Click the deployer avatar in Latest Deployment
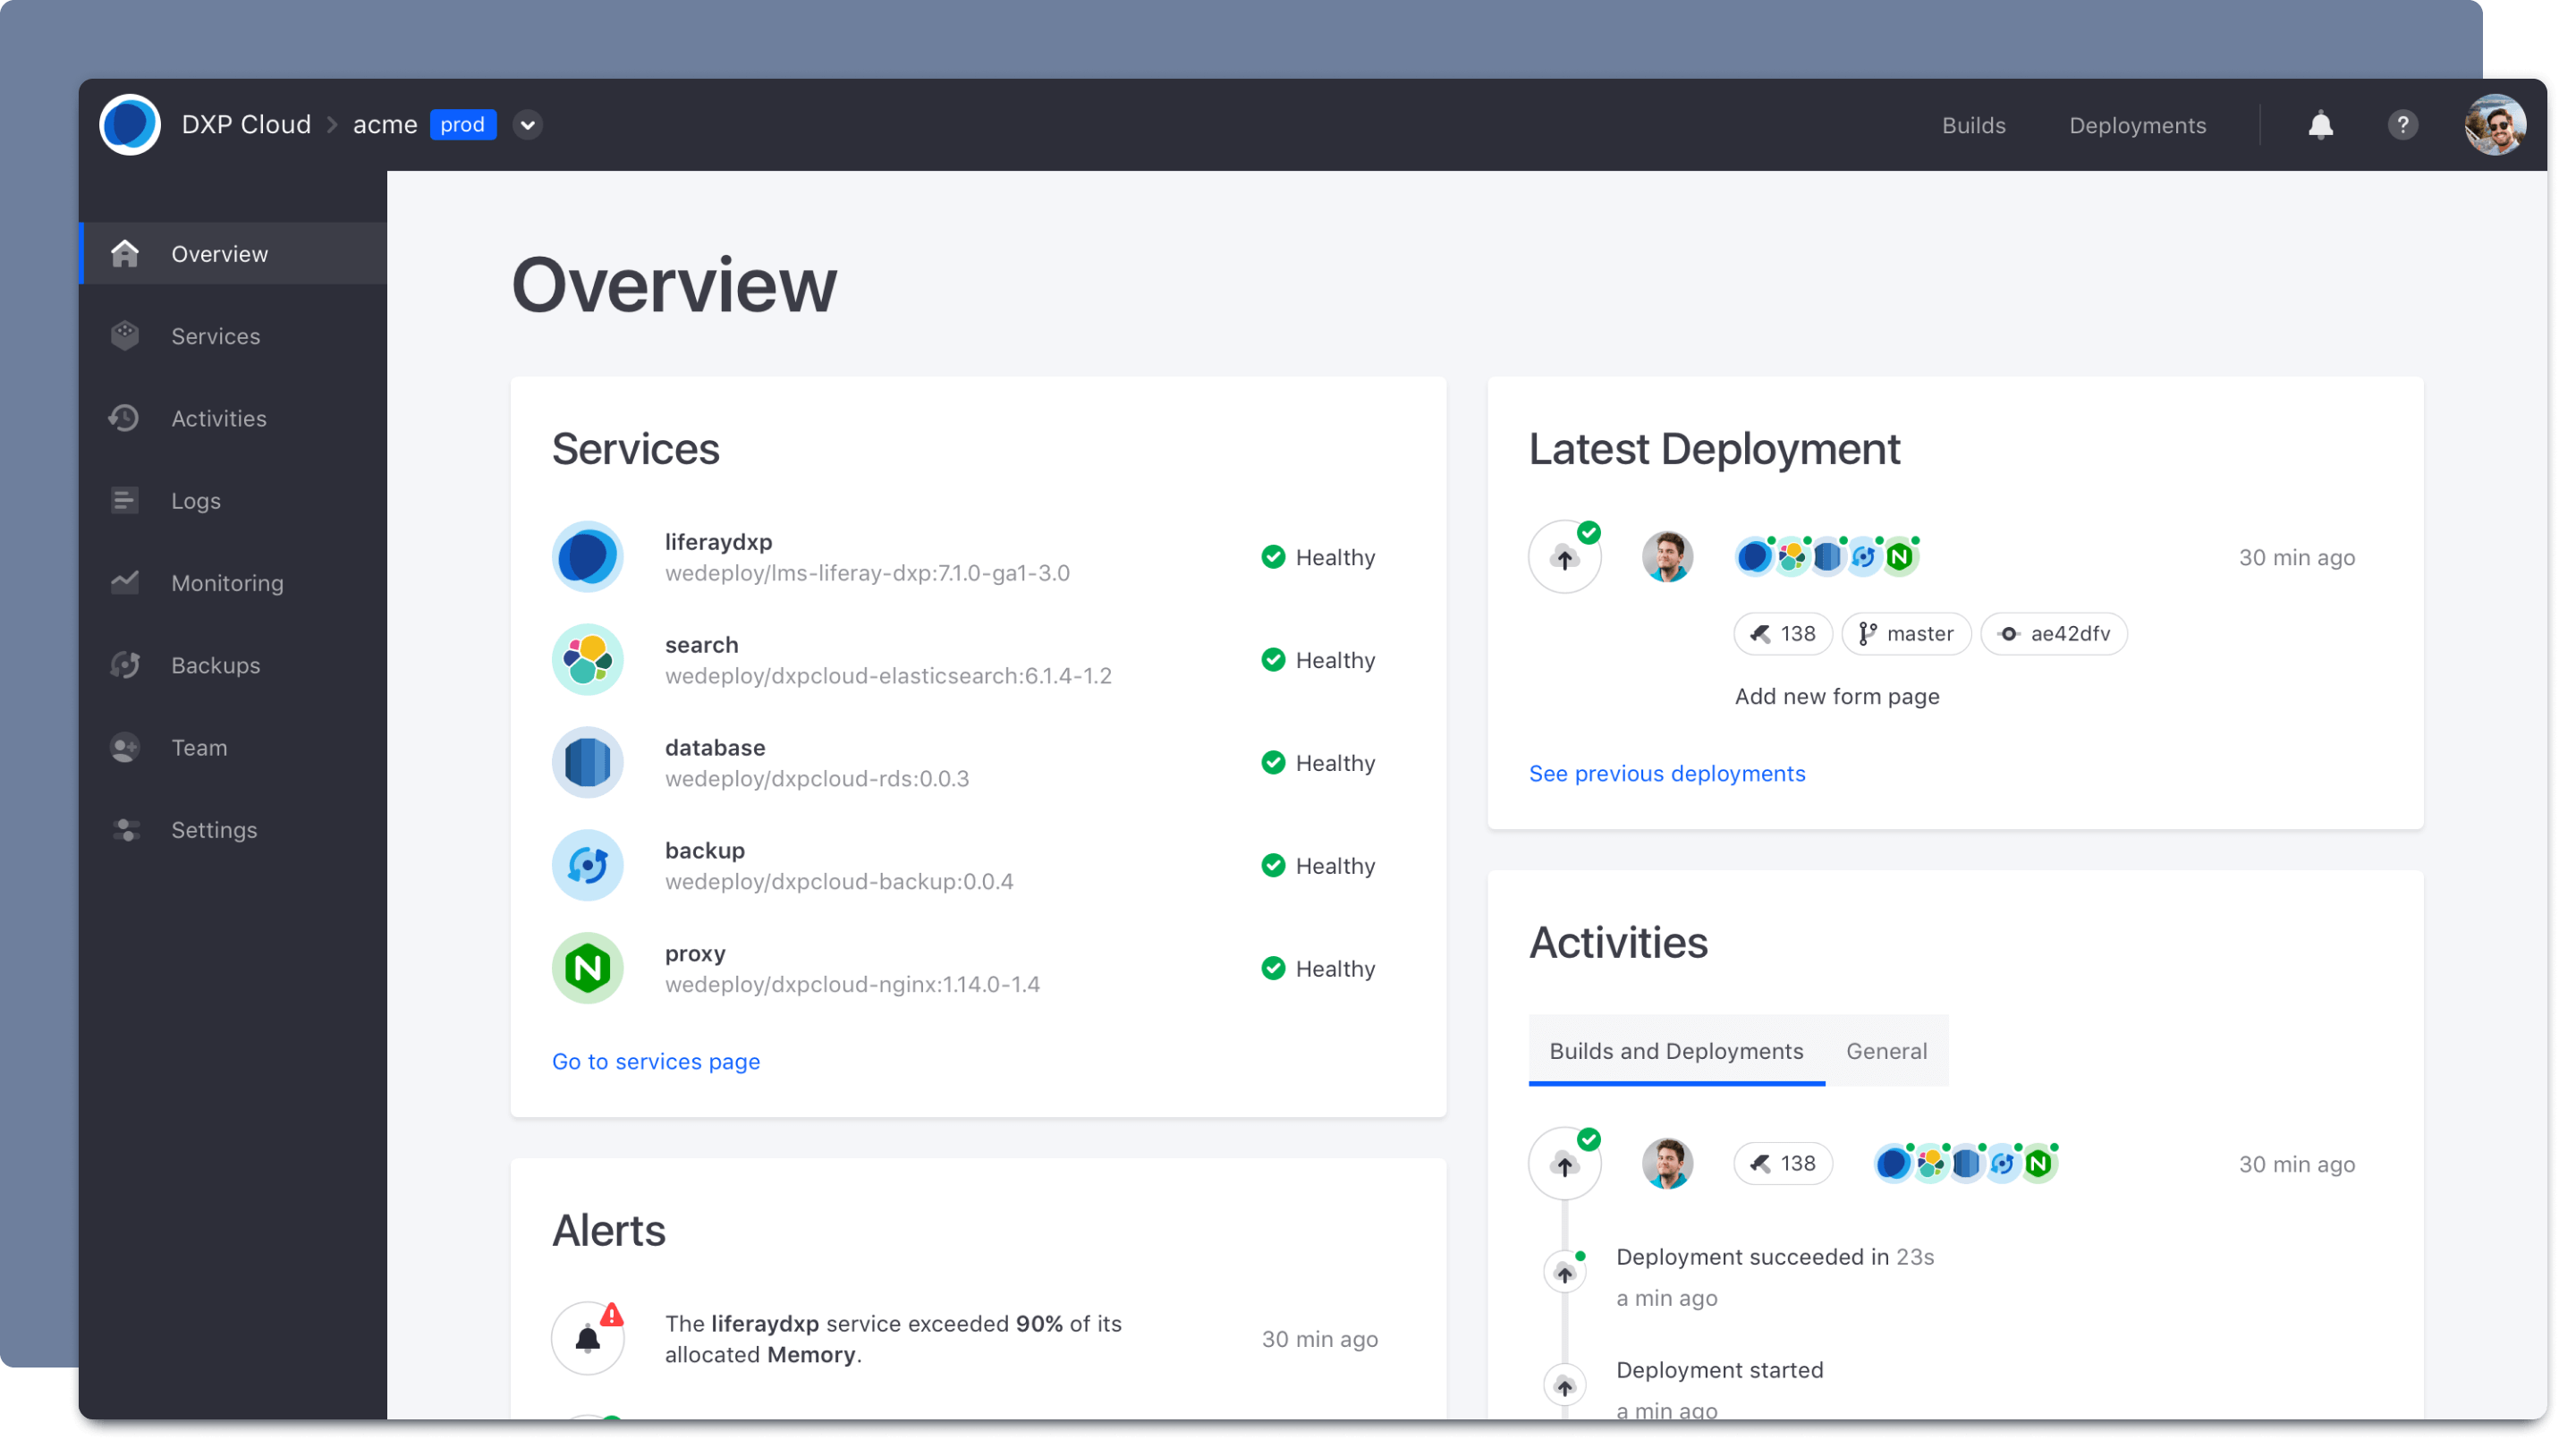Image resolution: width=2576 pixels, height=1448 pixels. pos(1667,557)
